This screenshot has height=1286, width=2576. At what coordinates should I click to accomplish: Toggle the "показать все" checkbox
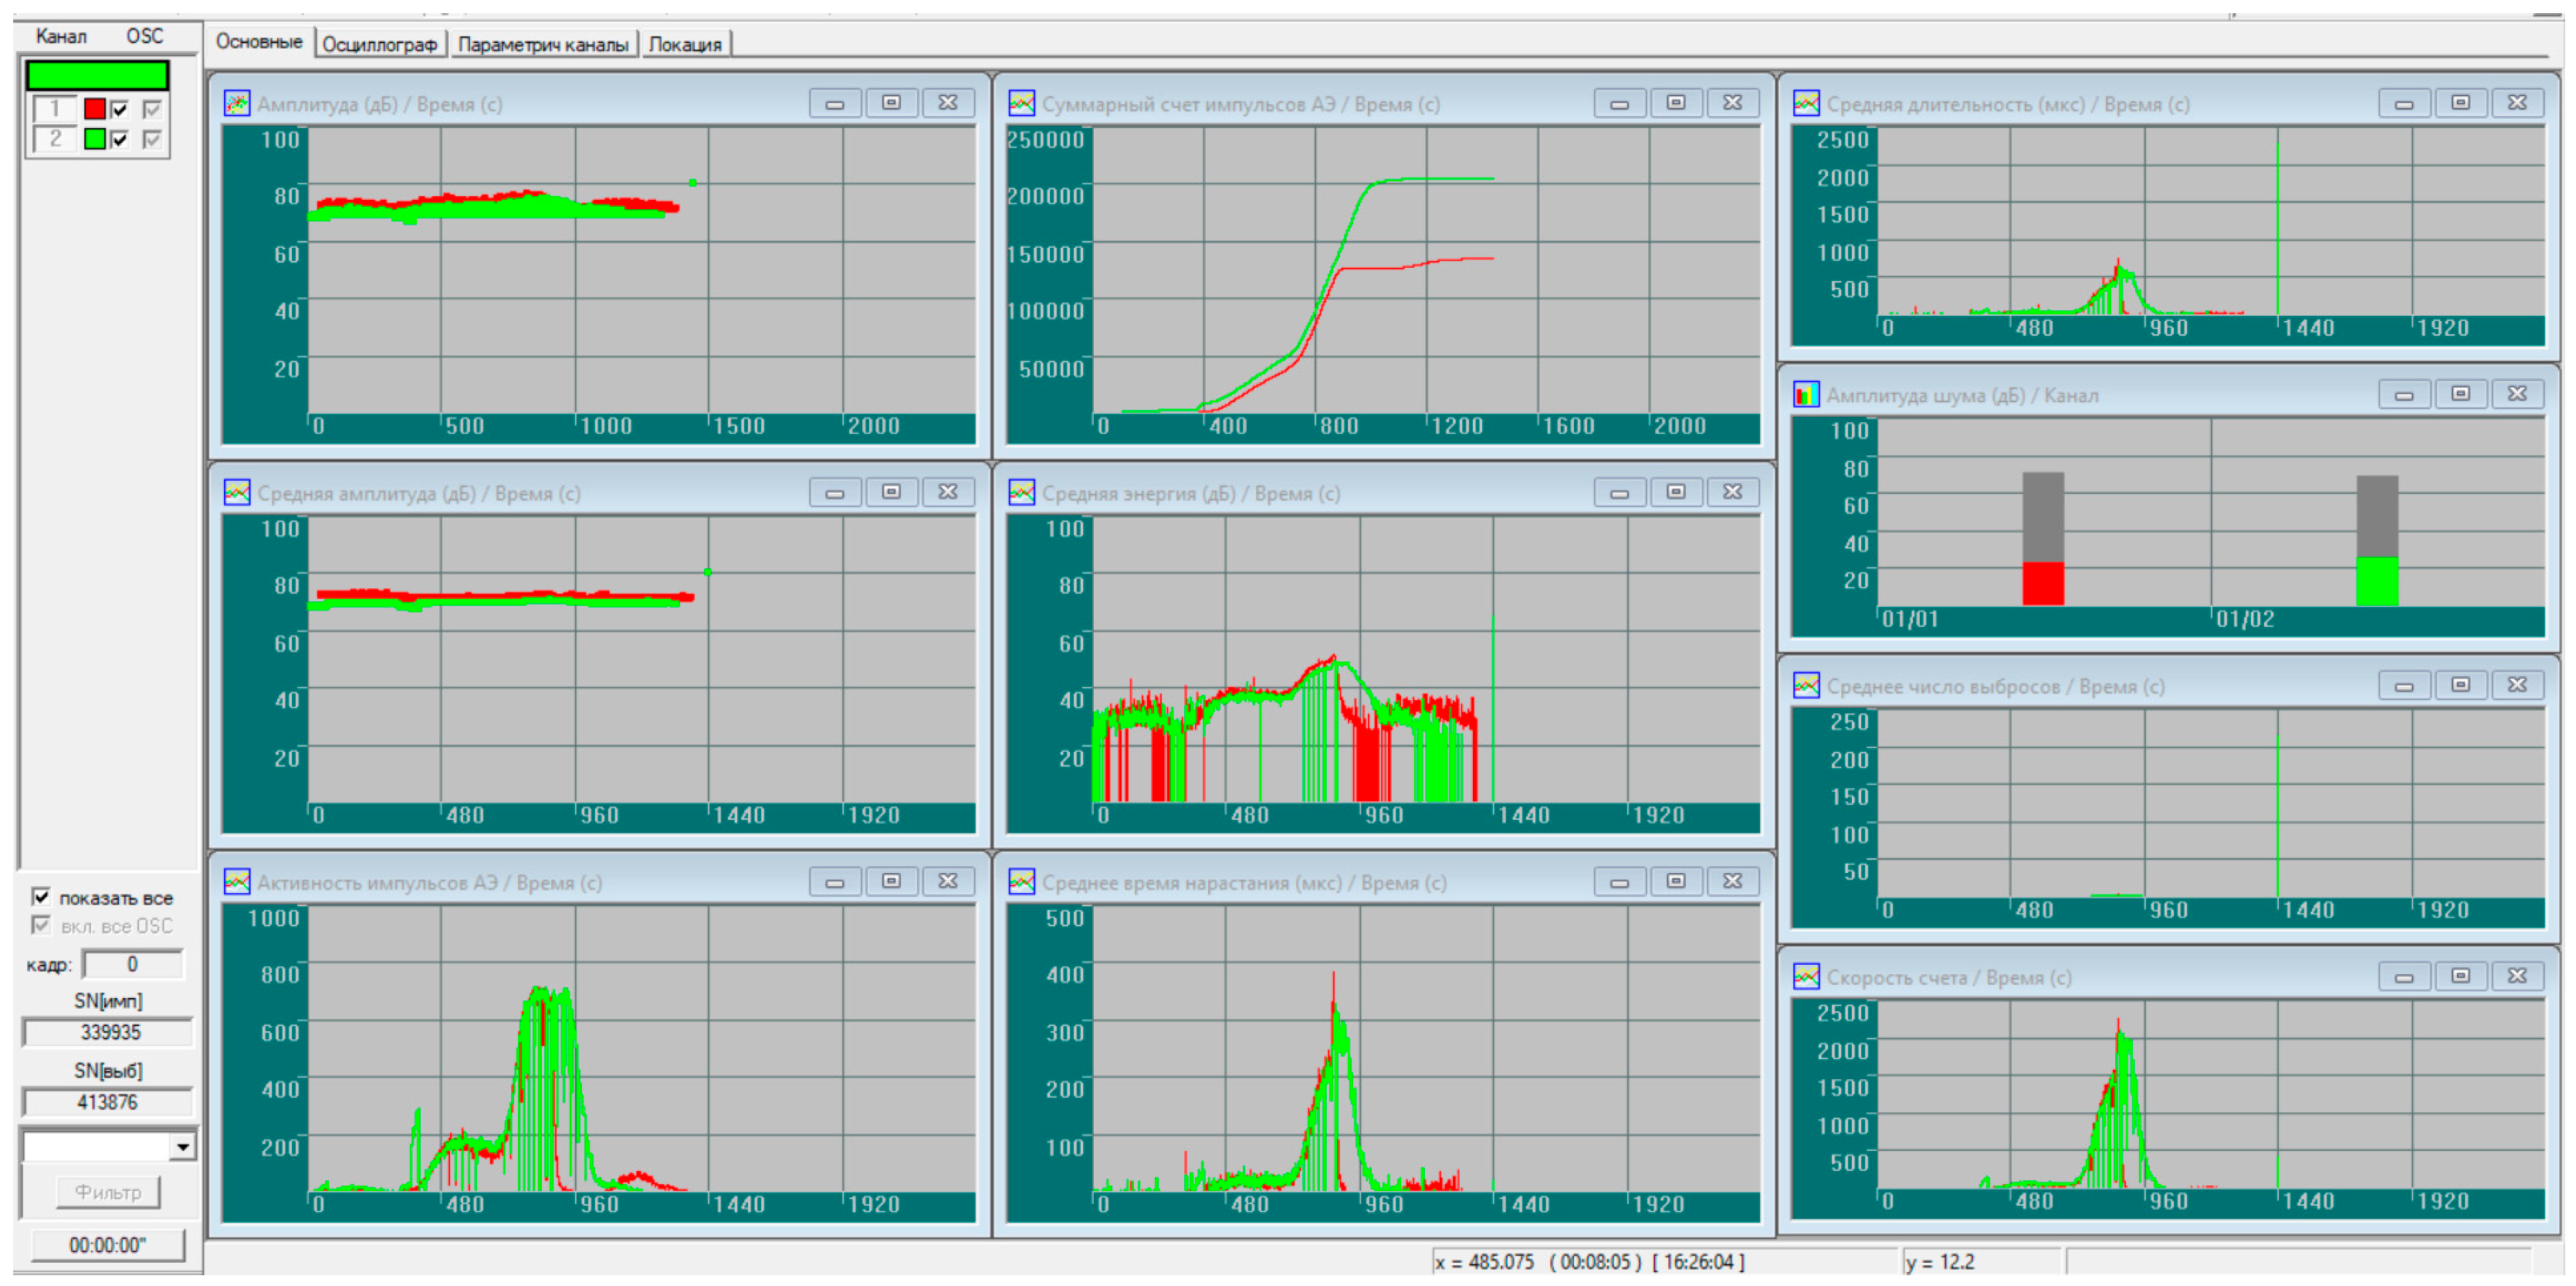[x=41, y=897]
